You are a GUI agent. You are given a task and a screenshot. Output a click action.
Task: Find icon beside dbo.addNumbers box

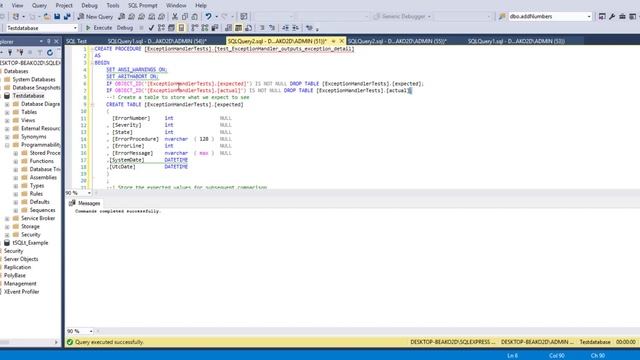click(x=502, y=16)
